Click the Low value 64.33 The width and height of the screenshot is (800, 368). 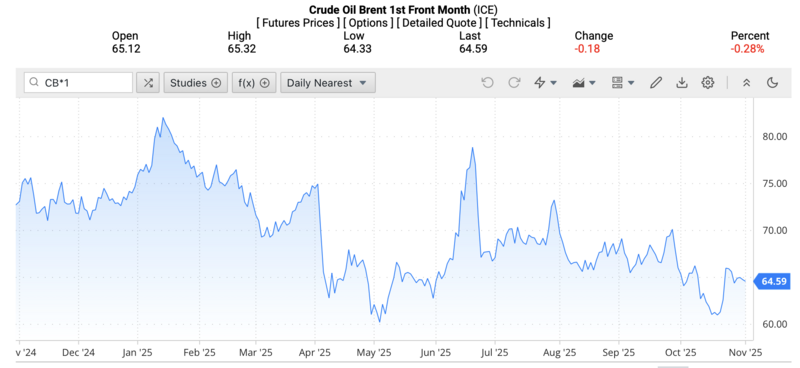click(357, 49)
